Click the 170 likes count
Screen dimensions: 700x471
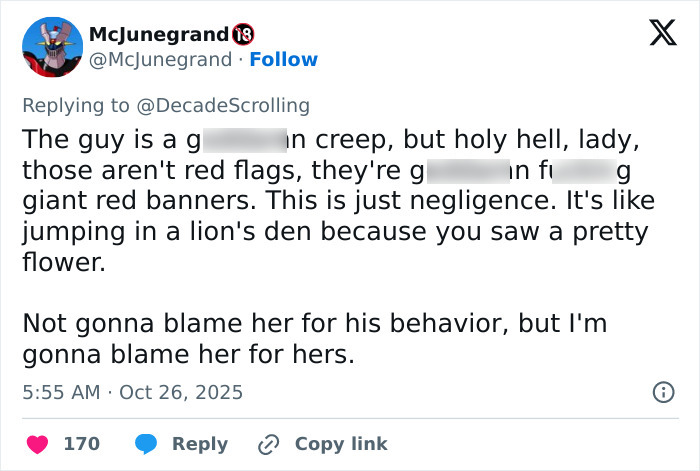(x=82, y=443)
